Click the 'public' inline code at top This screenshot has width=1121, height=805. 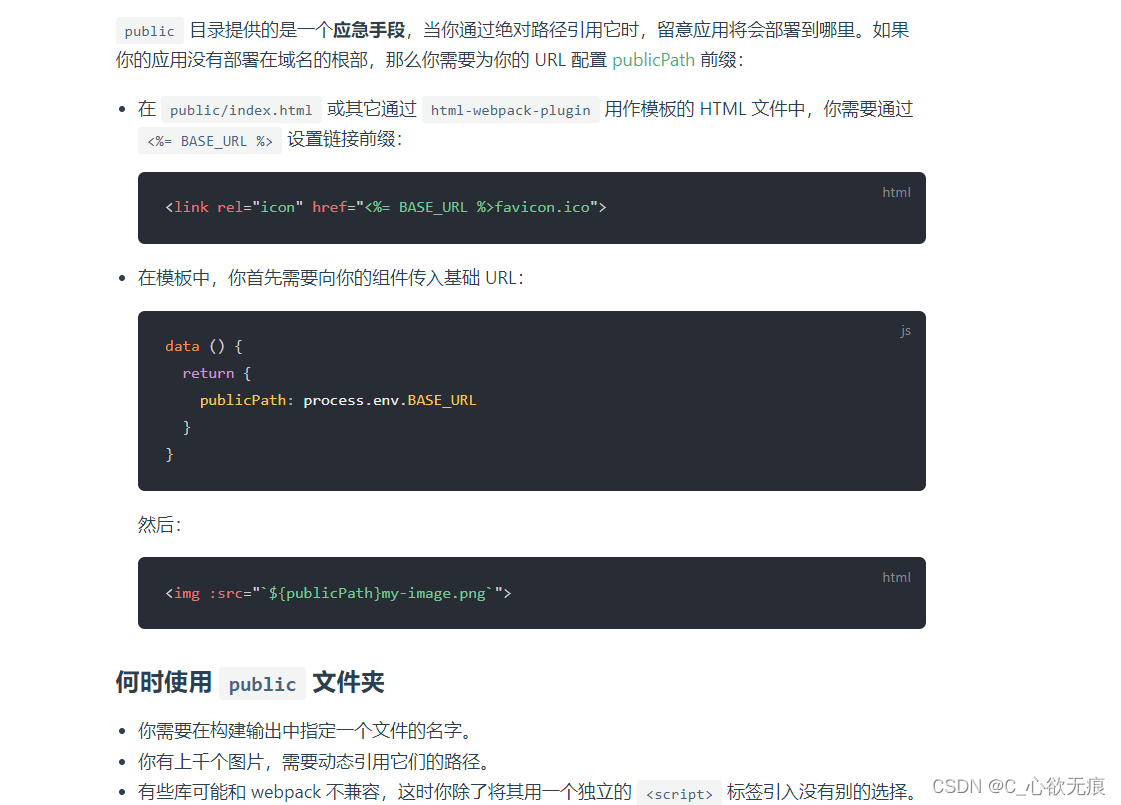[x=149, y=31]
